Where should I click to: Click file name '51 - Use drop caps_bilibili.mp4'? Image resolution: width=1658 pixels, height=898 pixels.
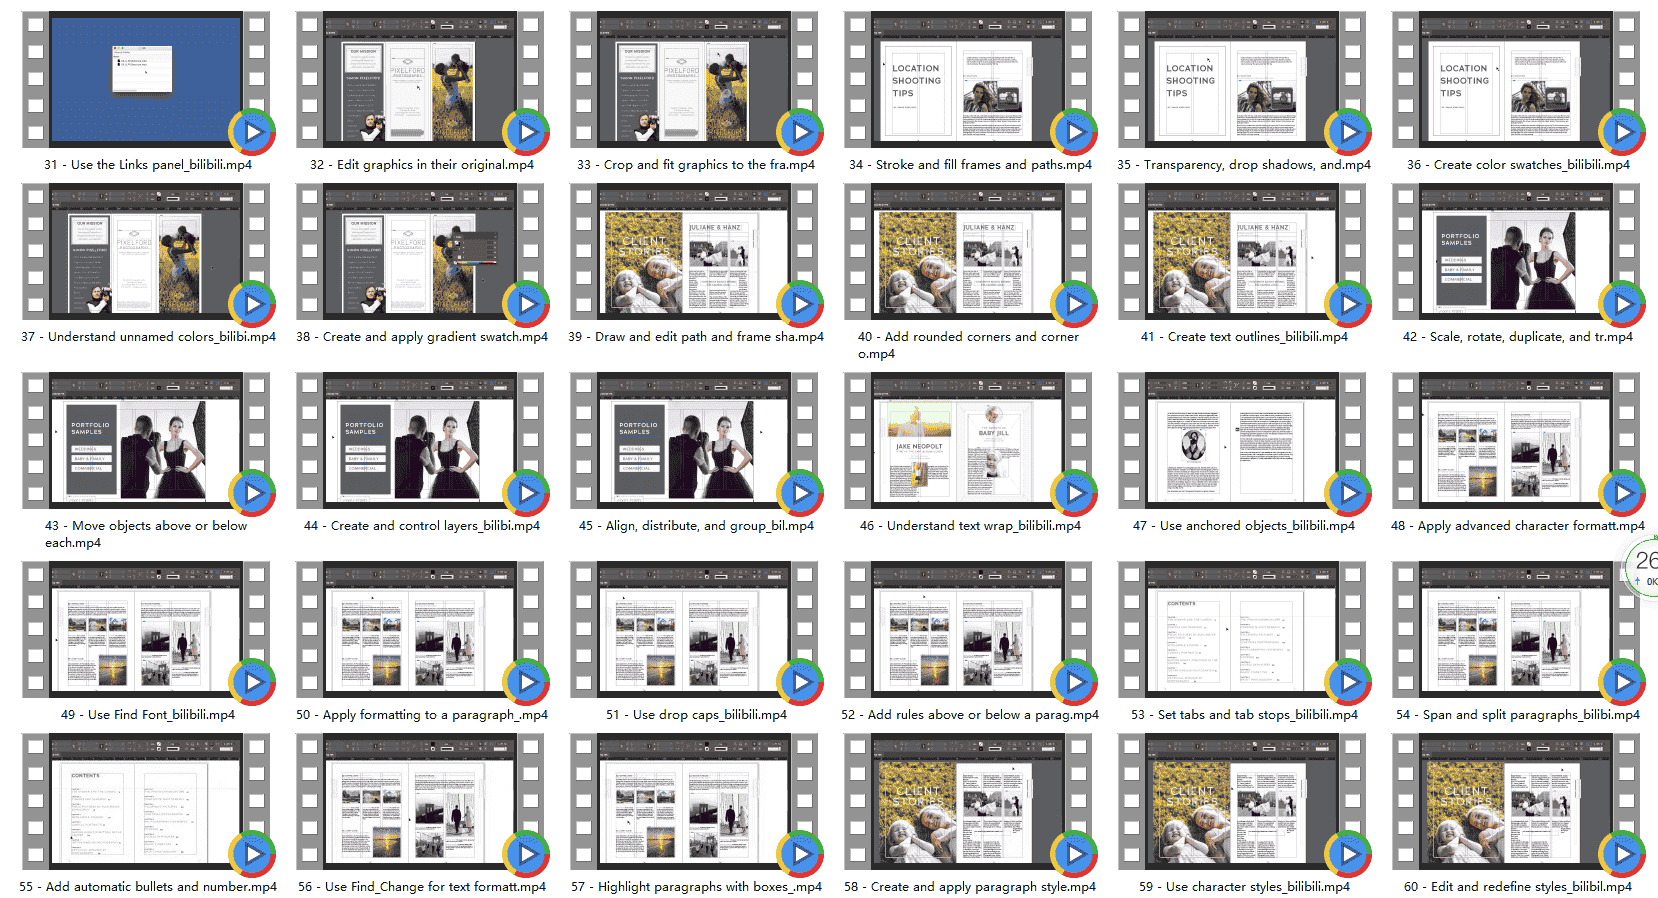pyautogui.click(x=696, y=715)
